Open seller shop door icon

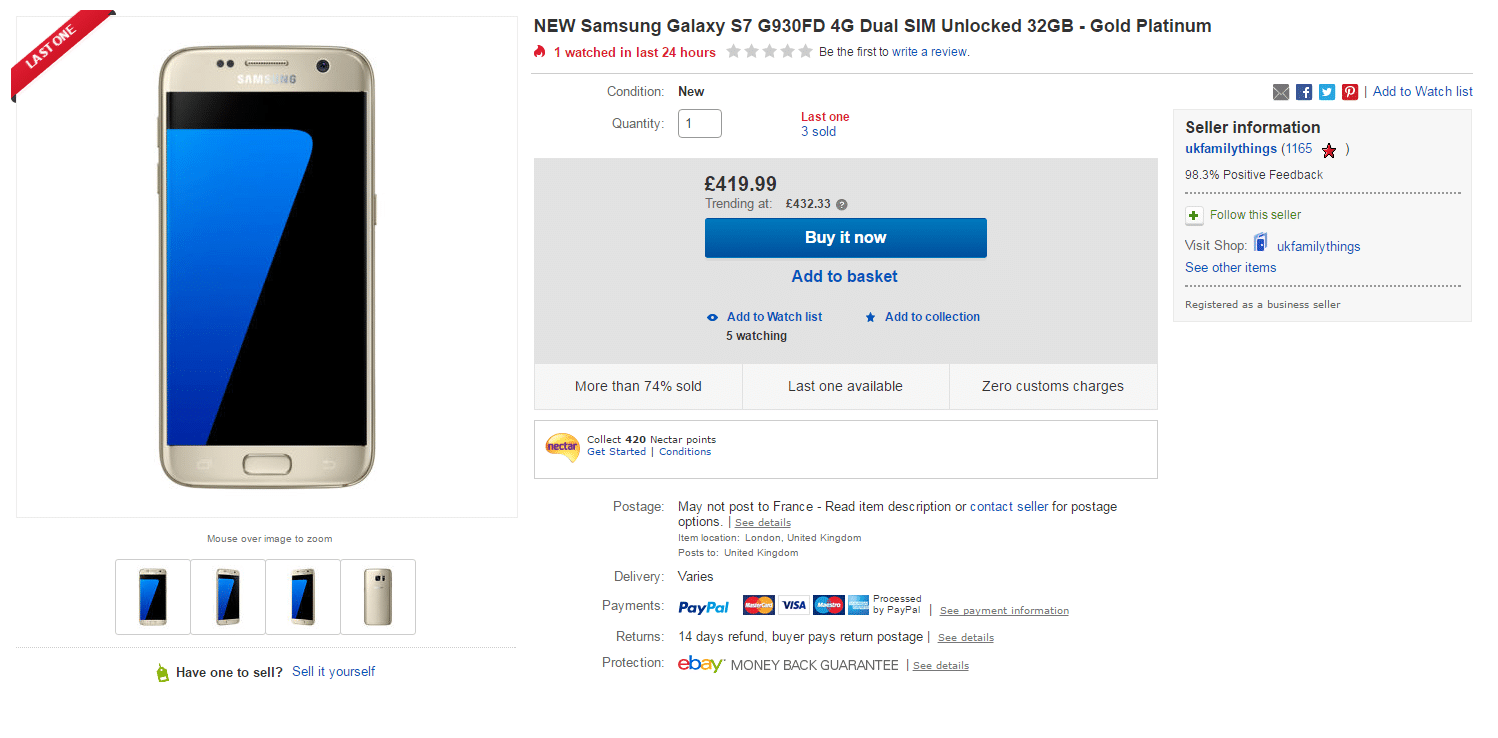click(x=1261, y=242)
